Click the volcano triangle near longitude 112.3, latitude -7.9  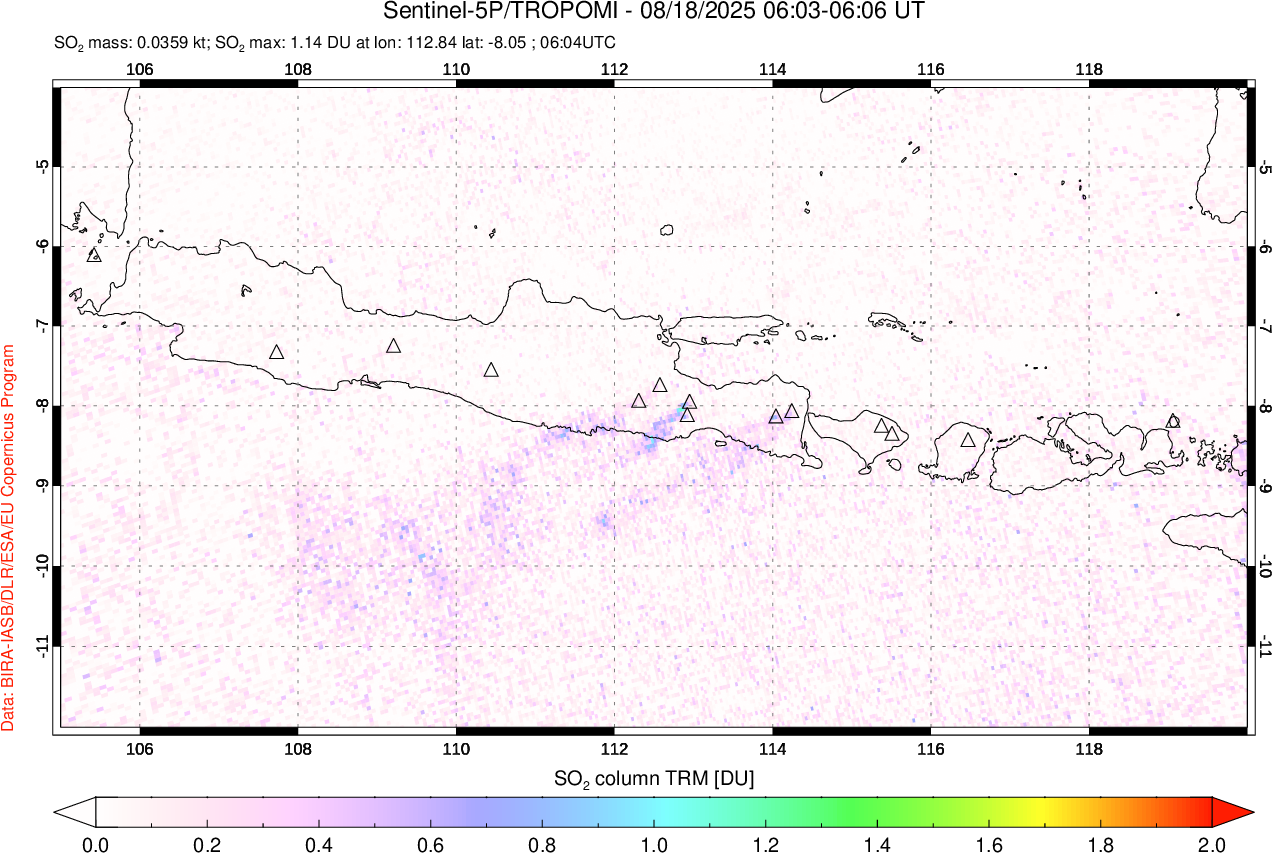[639, 401]
